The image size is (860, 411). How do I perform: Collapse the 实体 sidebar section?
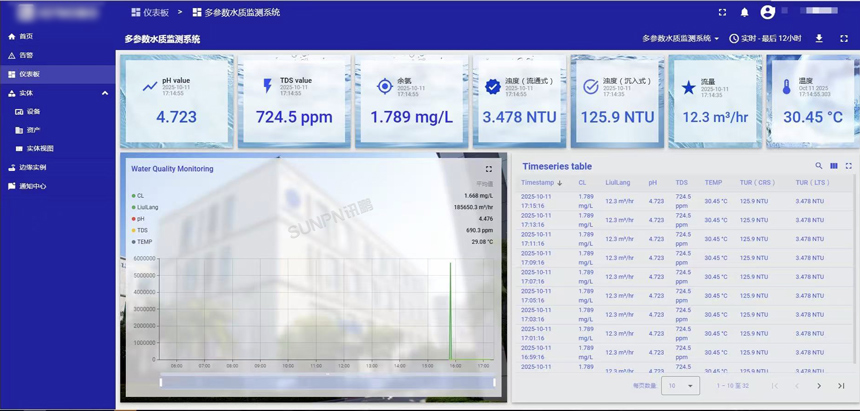point(105,93)
